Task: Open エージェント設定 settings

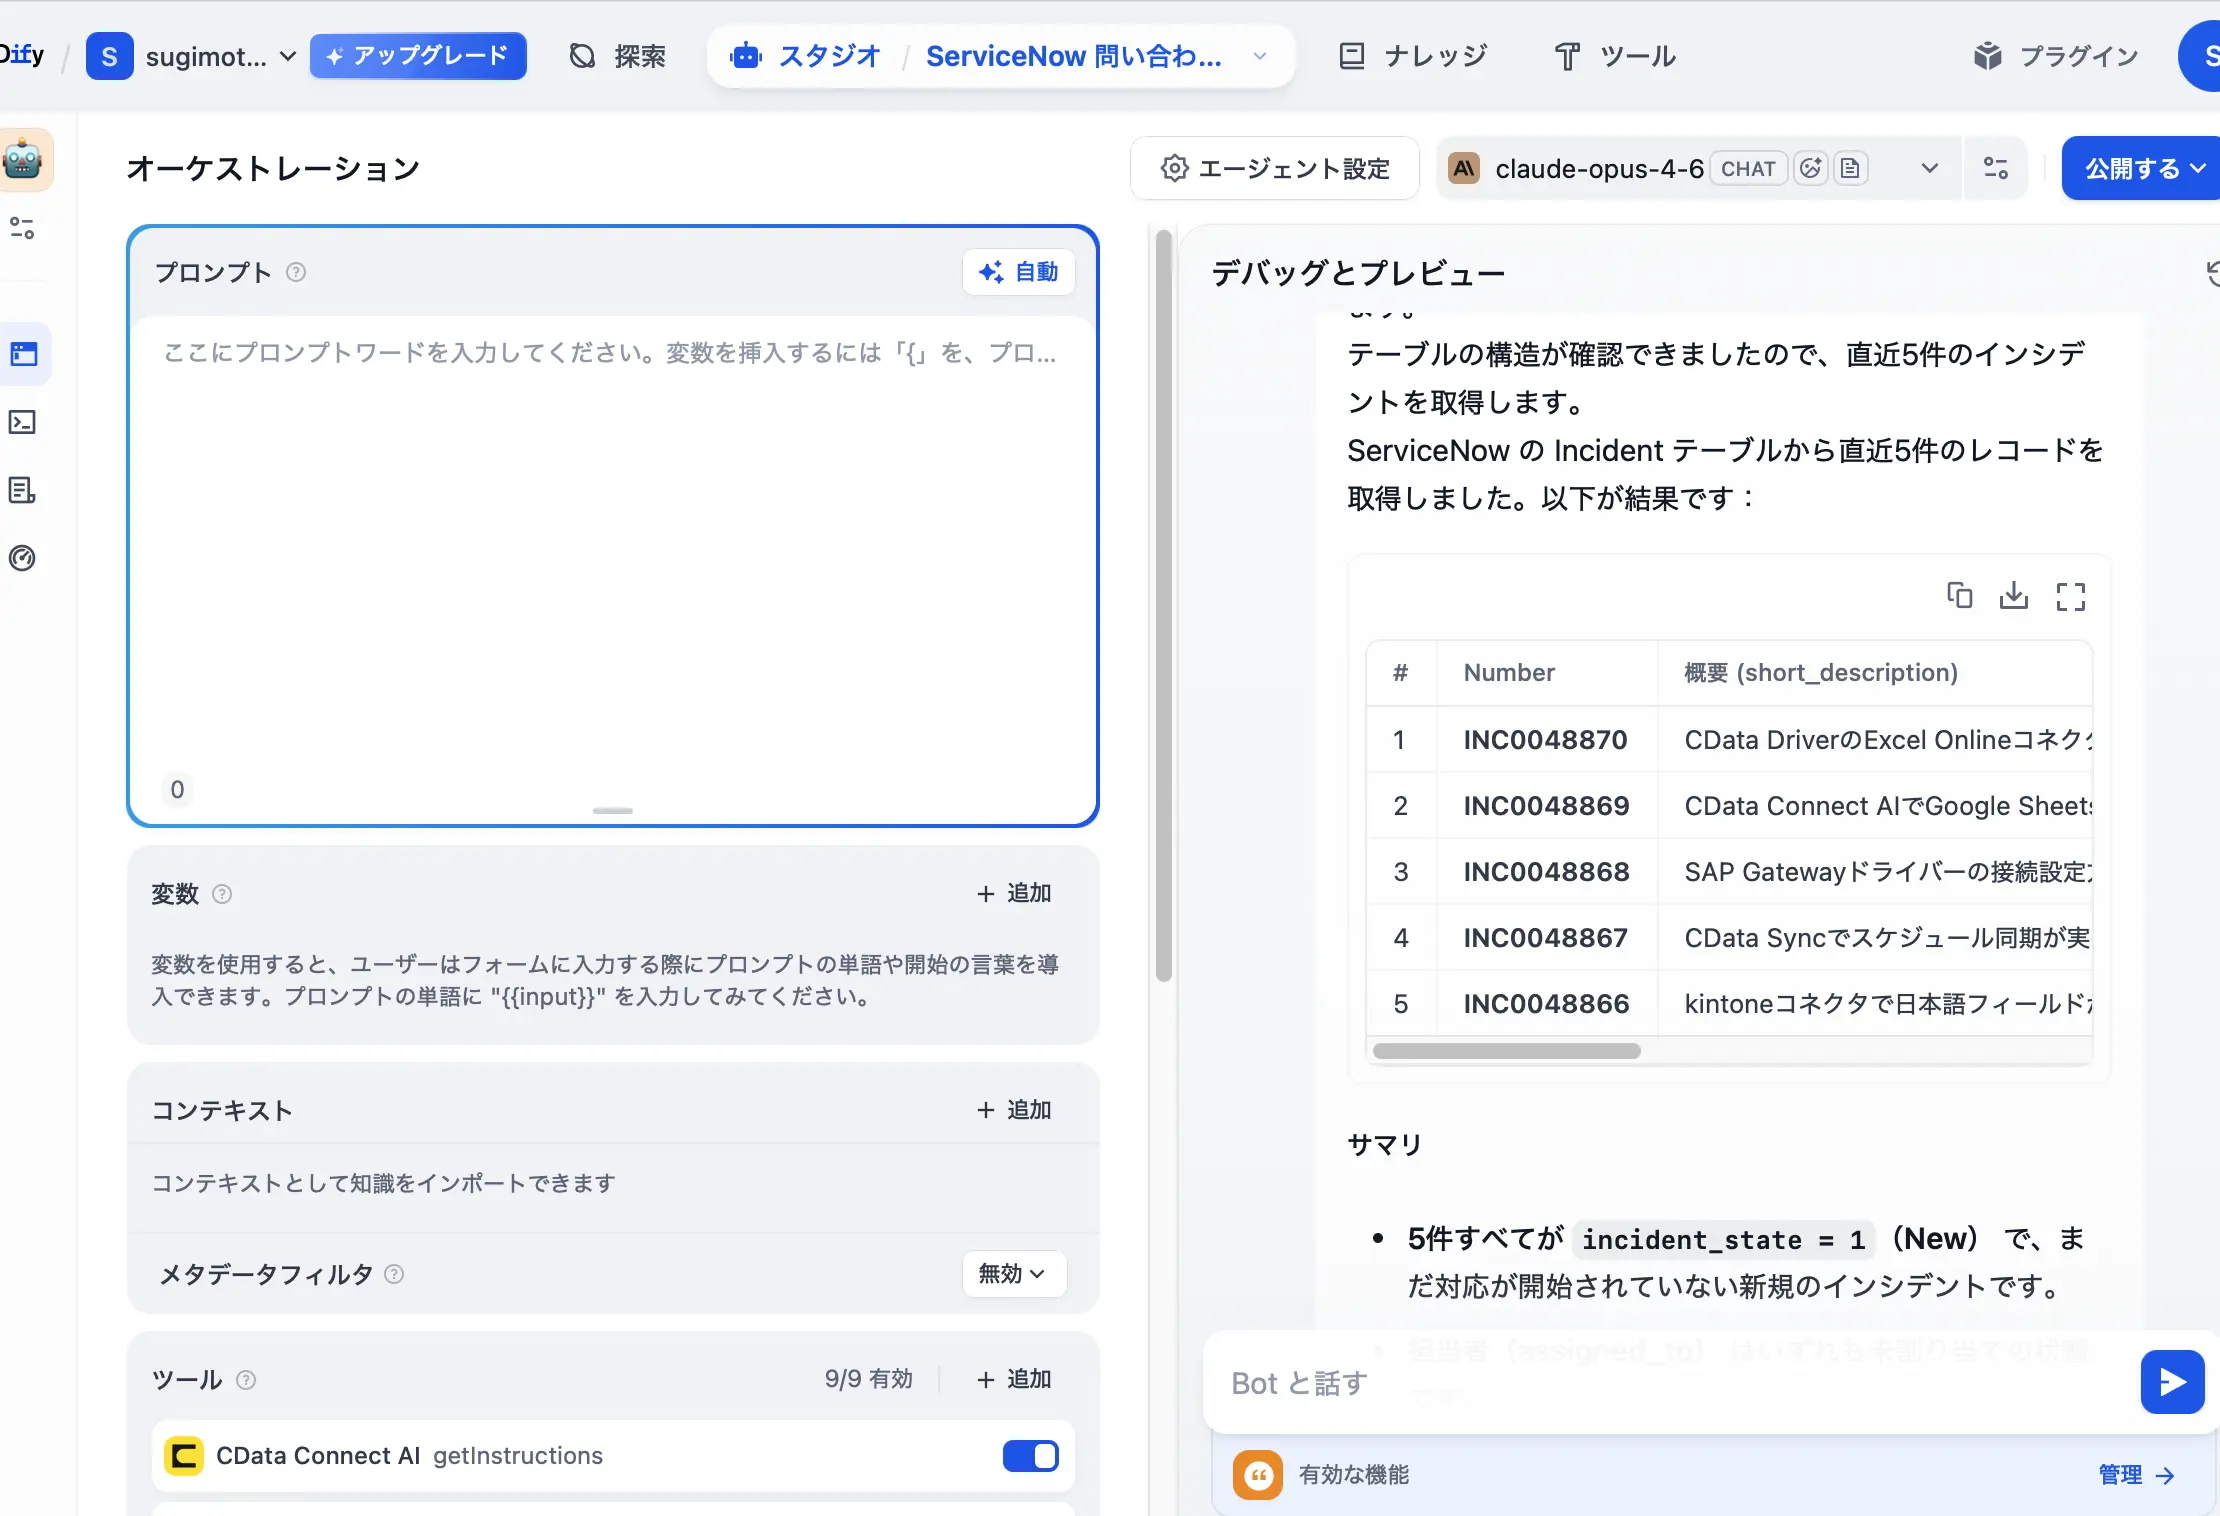Action: click(x=1274, y=168)
